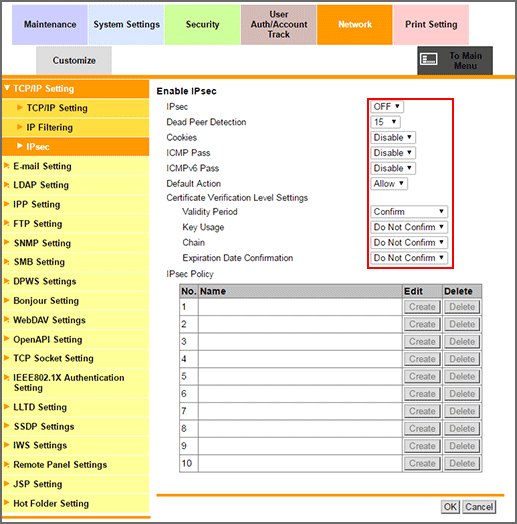The height and width of the screenshot is (524, 517).
Task: Open the Network tab
Action: [x=355, y=25]
